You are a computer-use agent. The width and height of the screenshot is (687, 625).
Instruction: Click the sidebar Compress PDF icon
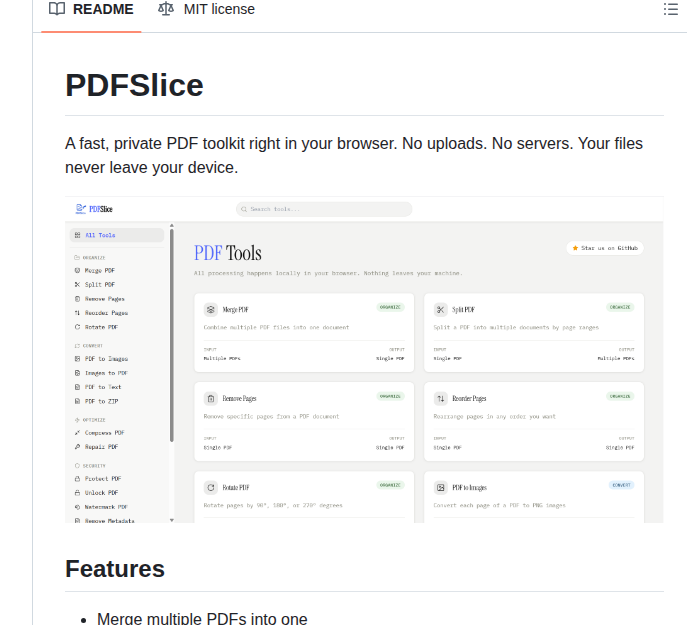78,433
